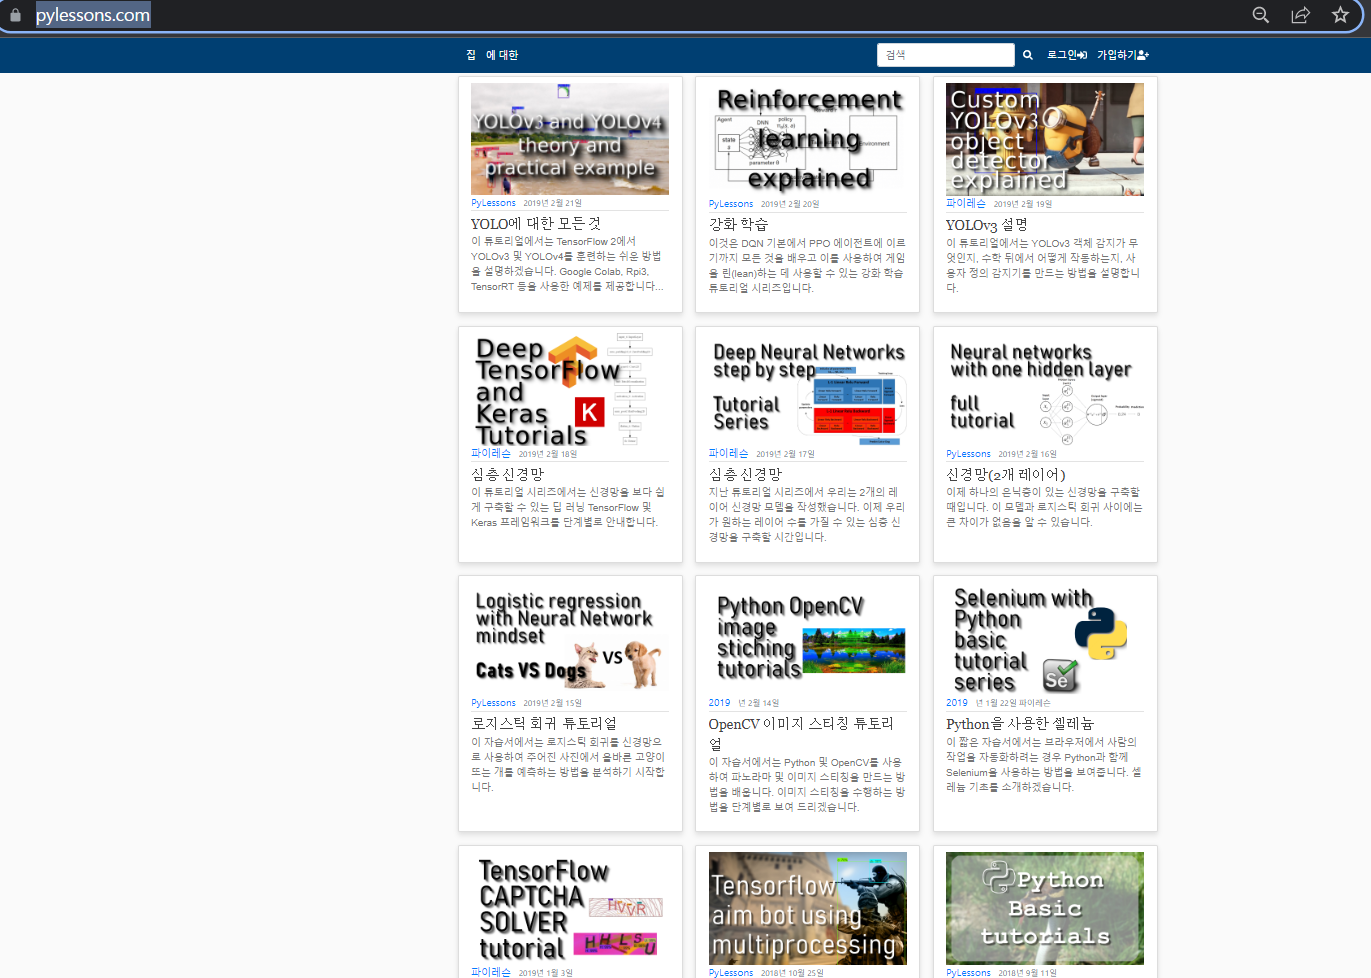Open Python OpenCV image stitching thumbnail
This screenshot has width=1371, height=978.
[807, 639]
